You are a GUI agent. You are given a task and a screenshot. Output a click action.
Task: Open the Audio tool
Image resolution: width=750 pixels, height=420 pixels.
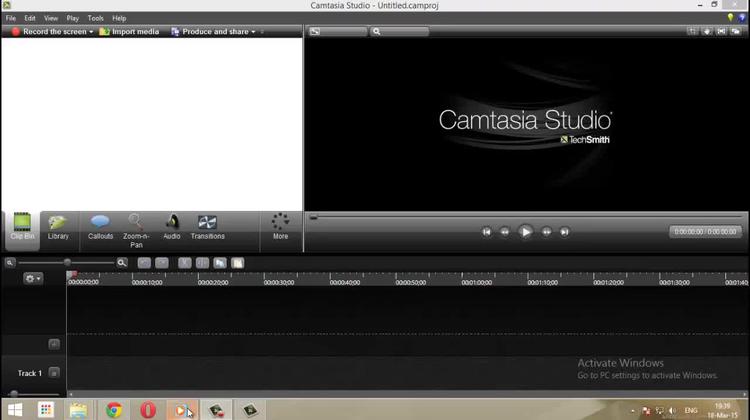tap(172, 227)
